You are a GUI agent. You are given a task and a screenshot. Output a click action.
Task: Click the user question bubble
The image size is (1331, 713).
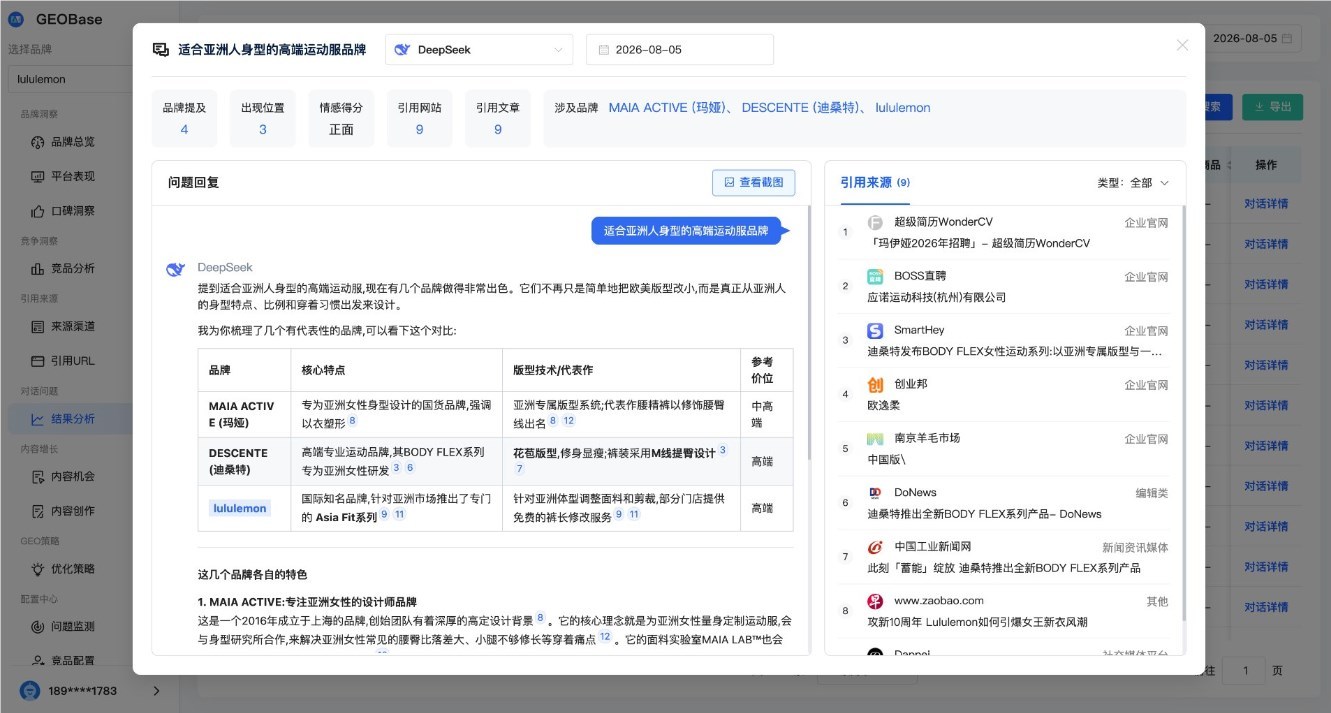[x=686, y=231]
